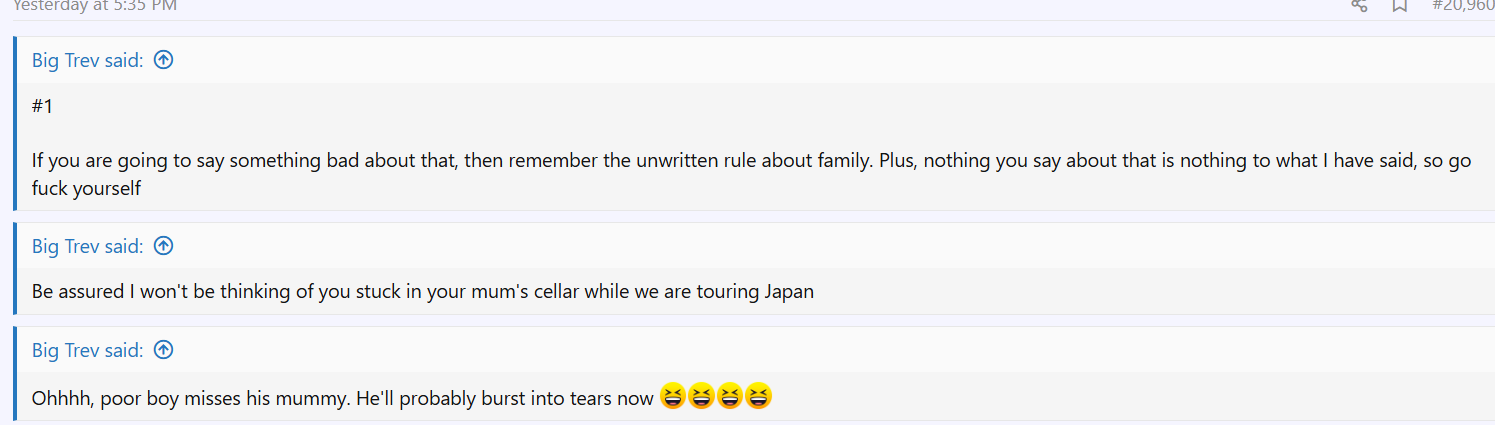Screen dimensions: 1495x425
Task: Jump to source of the '#1' quote via arrow
Action: [164, 60]
